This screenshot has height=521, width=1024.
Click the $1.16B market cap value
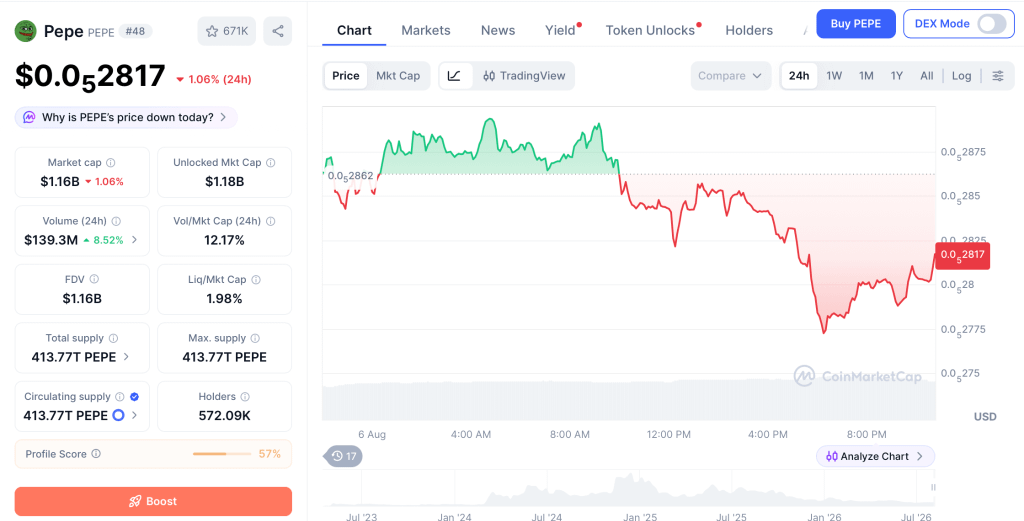coord(60,182)
